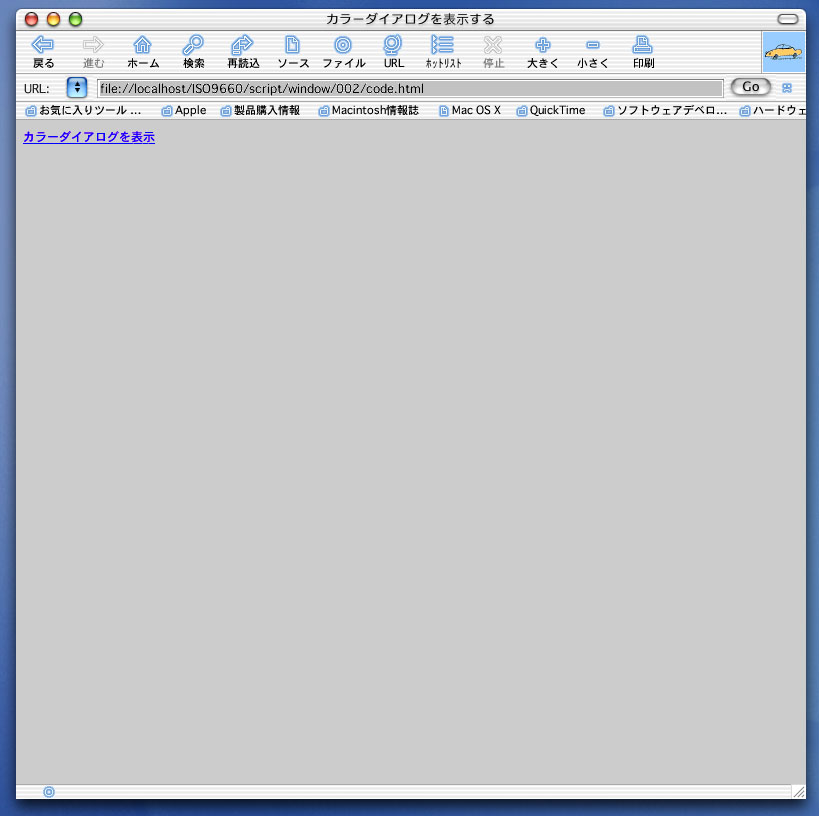The image size is (819, 816).
Task: Click the toolbar toggle pill button
Action: (788, 19)
